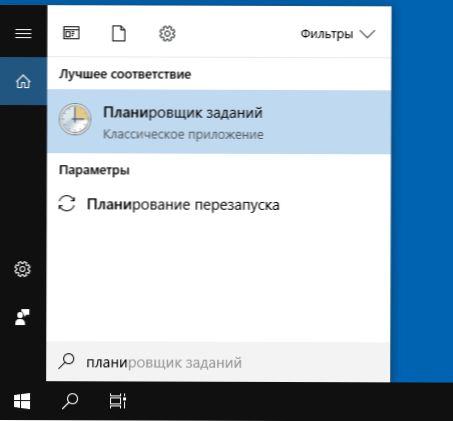453x421 pixels.
Task: Open Планирование перезапуска settings result
Action: click(x=219, y=204)
